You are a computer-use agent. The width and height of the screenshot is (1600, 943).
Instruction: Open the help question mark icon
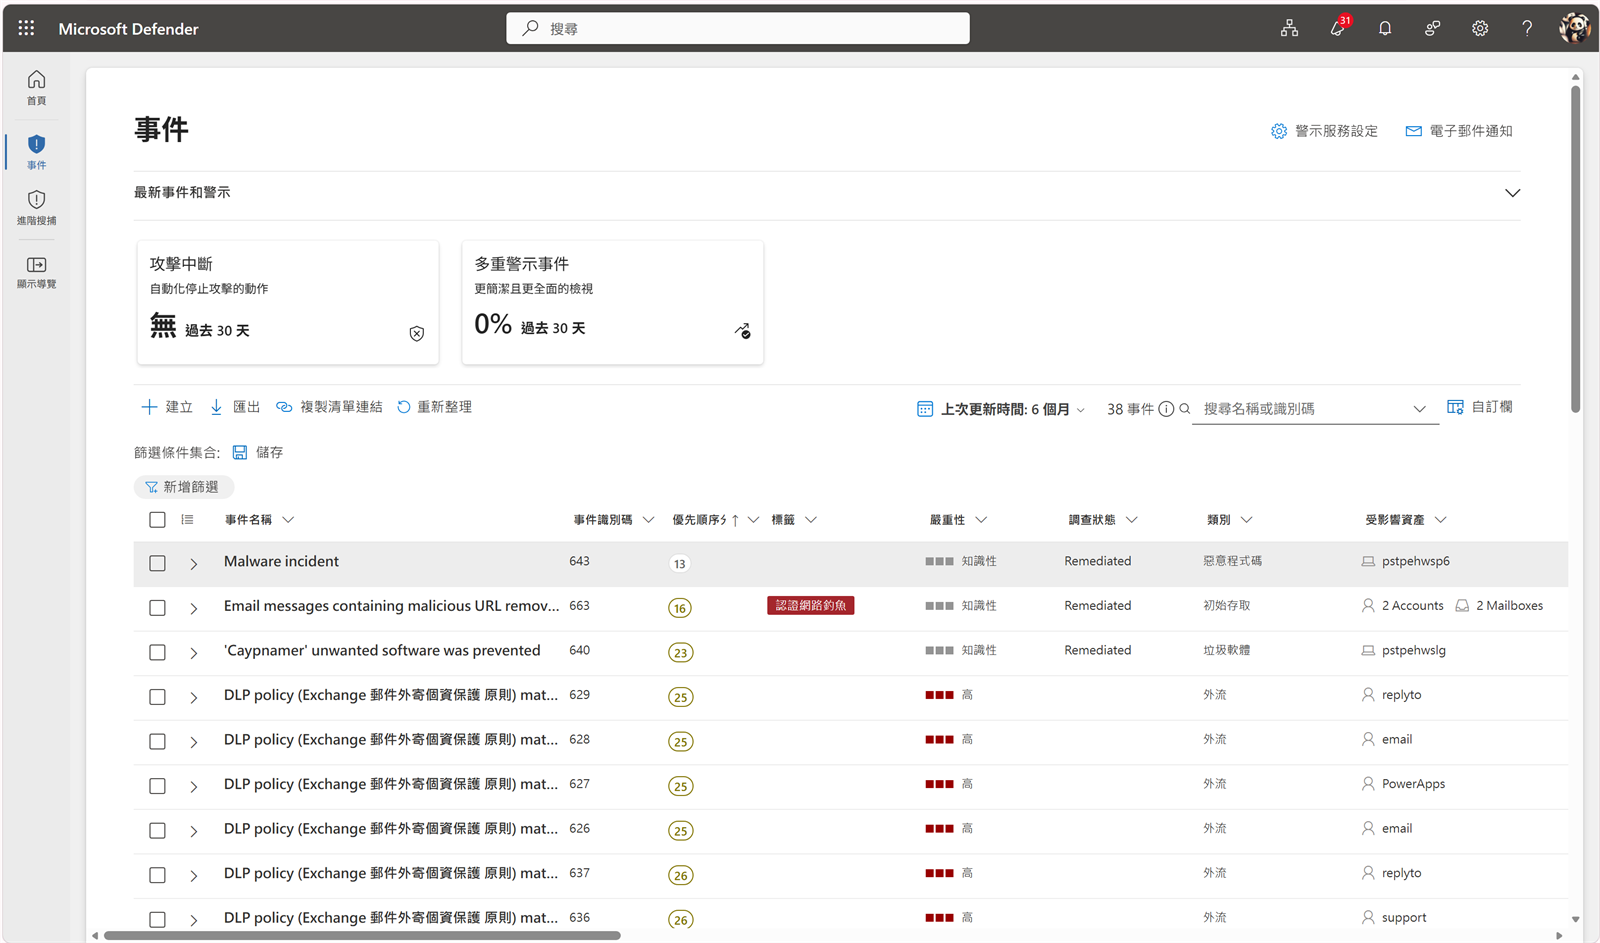pyautogui.click(x=1527, y=28)
